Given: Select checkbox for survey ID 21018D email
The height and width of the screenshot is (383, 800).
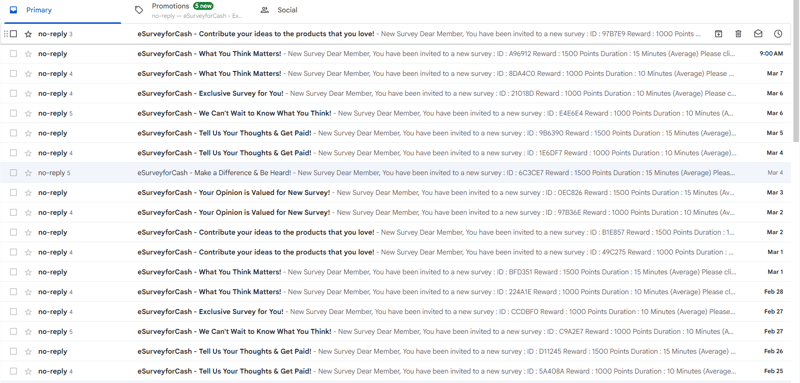Looking at the screenshot, I should 13,93.
